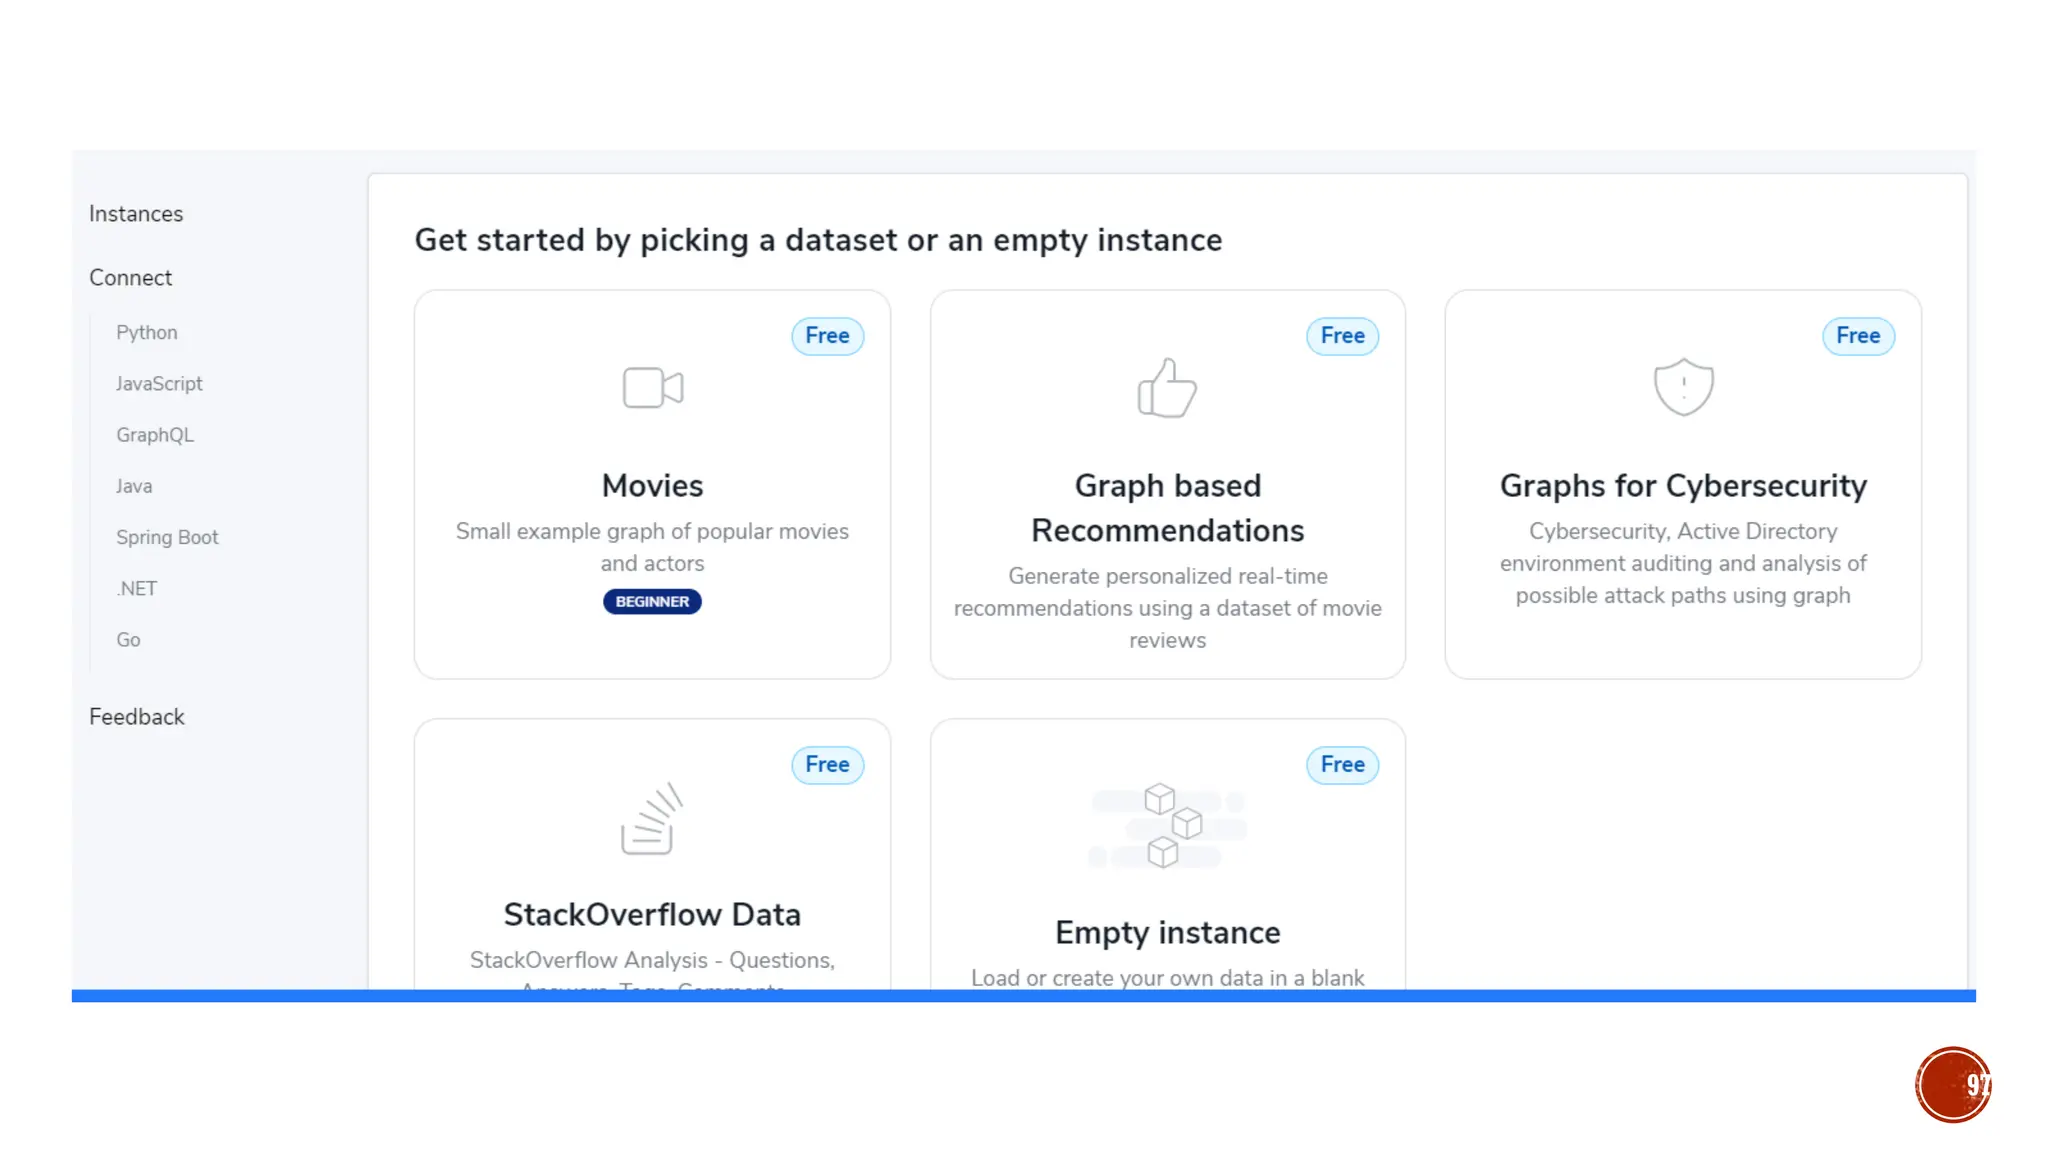This screenshot has height=1152, width=2048.
Task: Select Java connection option
Action: tap(134, 486)
